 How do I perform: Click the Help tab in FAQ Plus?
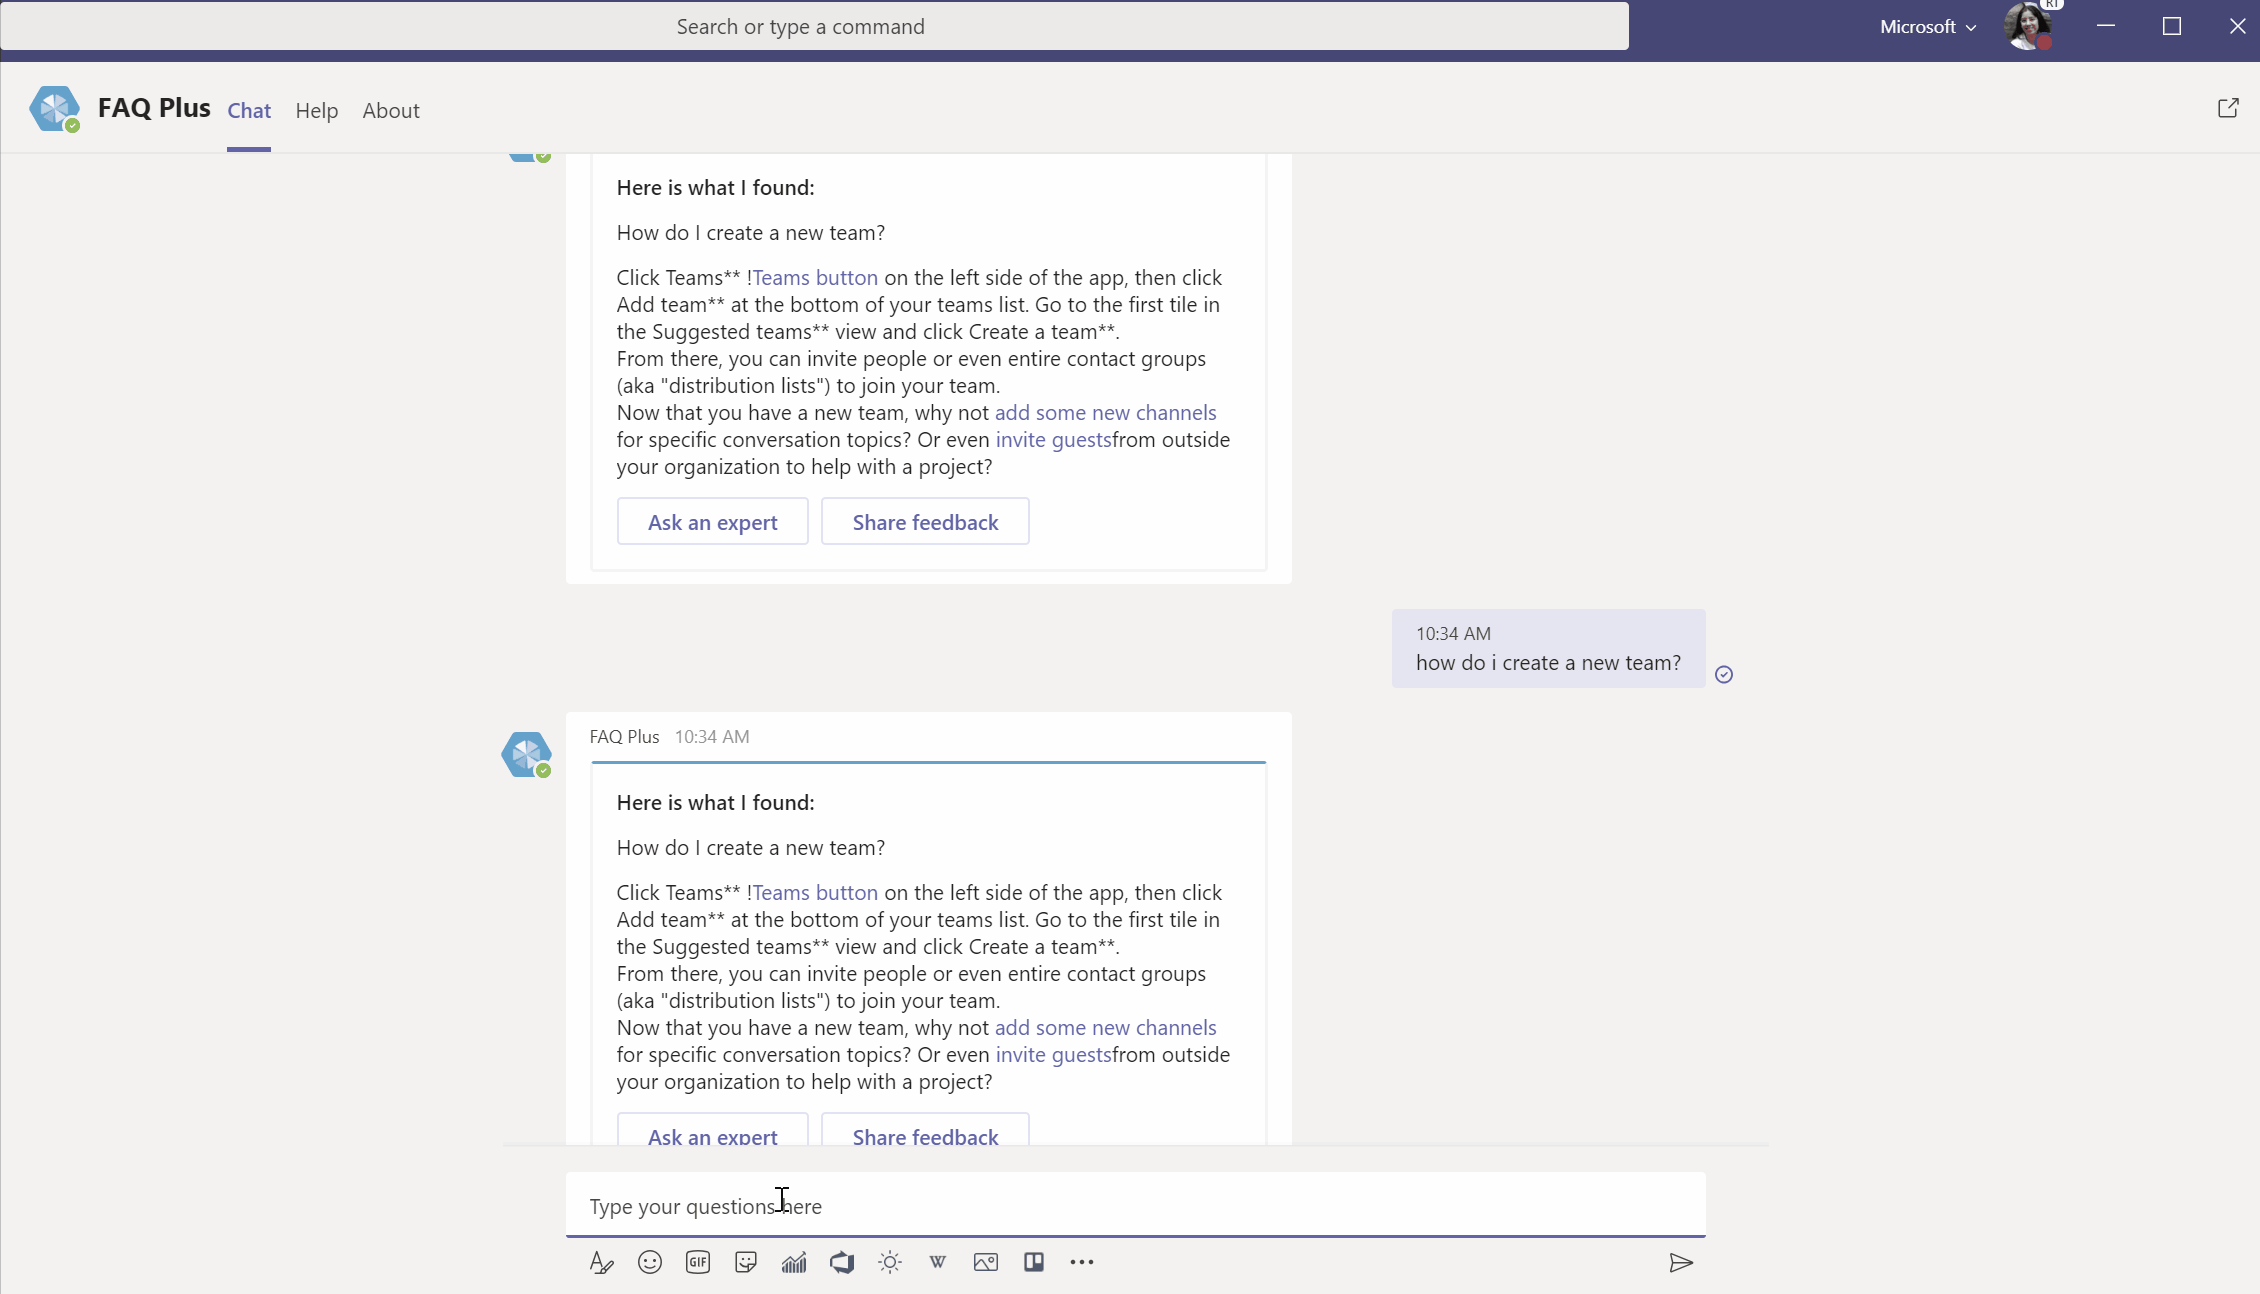[317, 109]
